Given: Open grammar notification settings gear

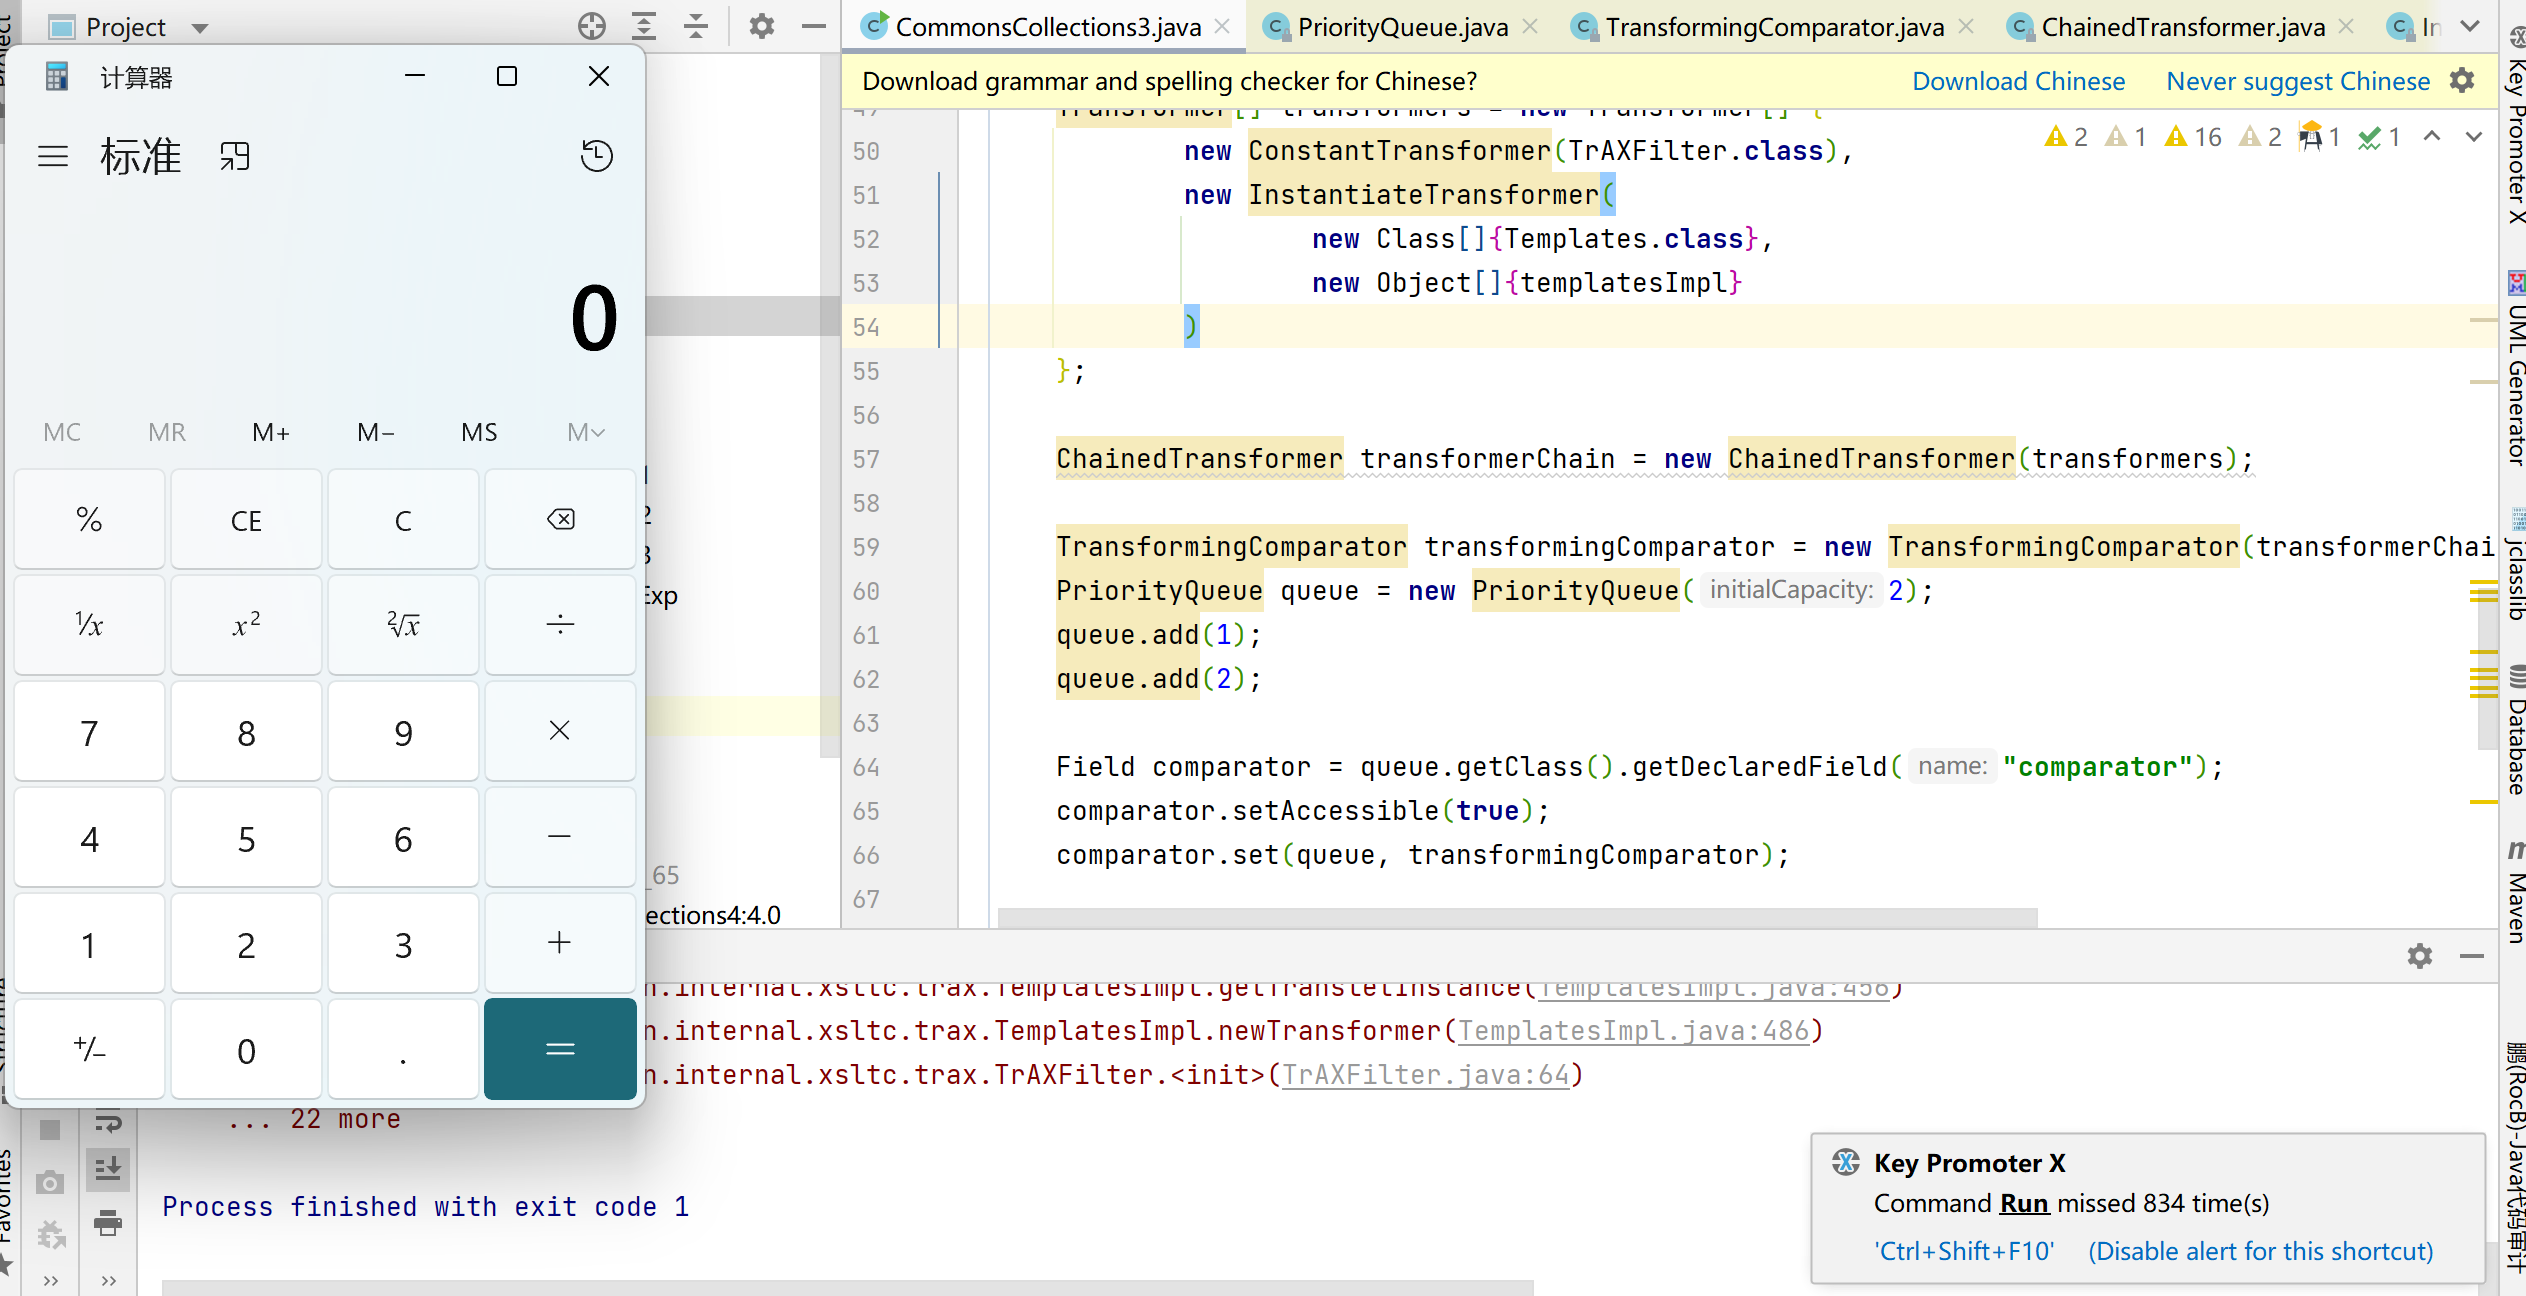Looking at the screenshot, I should tap(2462, 80).
